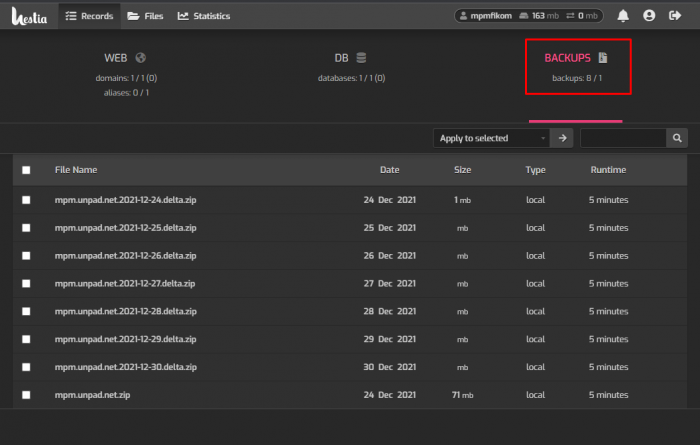The width and height of the screenshot is (700, 445).
Task: Check the 2021-12-27.delta.zip backup checkbox
Action: coord(26,284)
